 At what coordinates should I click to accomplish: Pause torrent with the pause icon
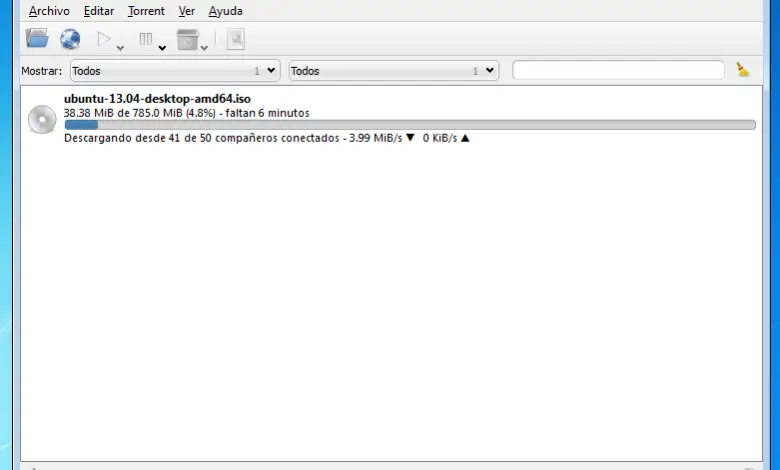(x=145, y=39)
